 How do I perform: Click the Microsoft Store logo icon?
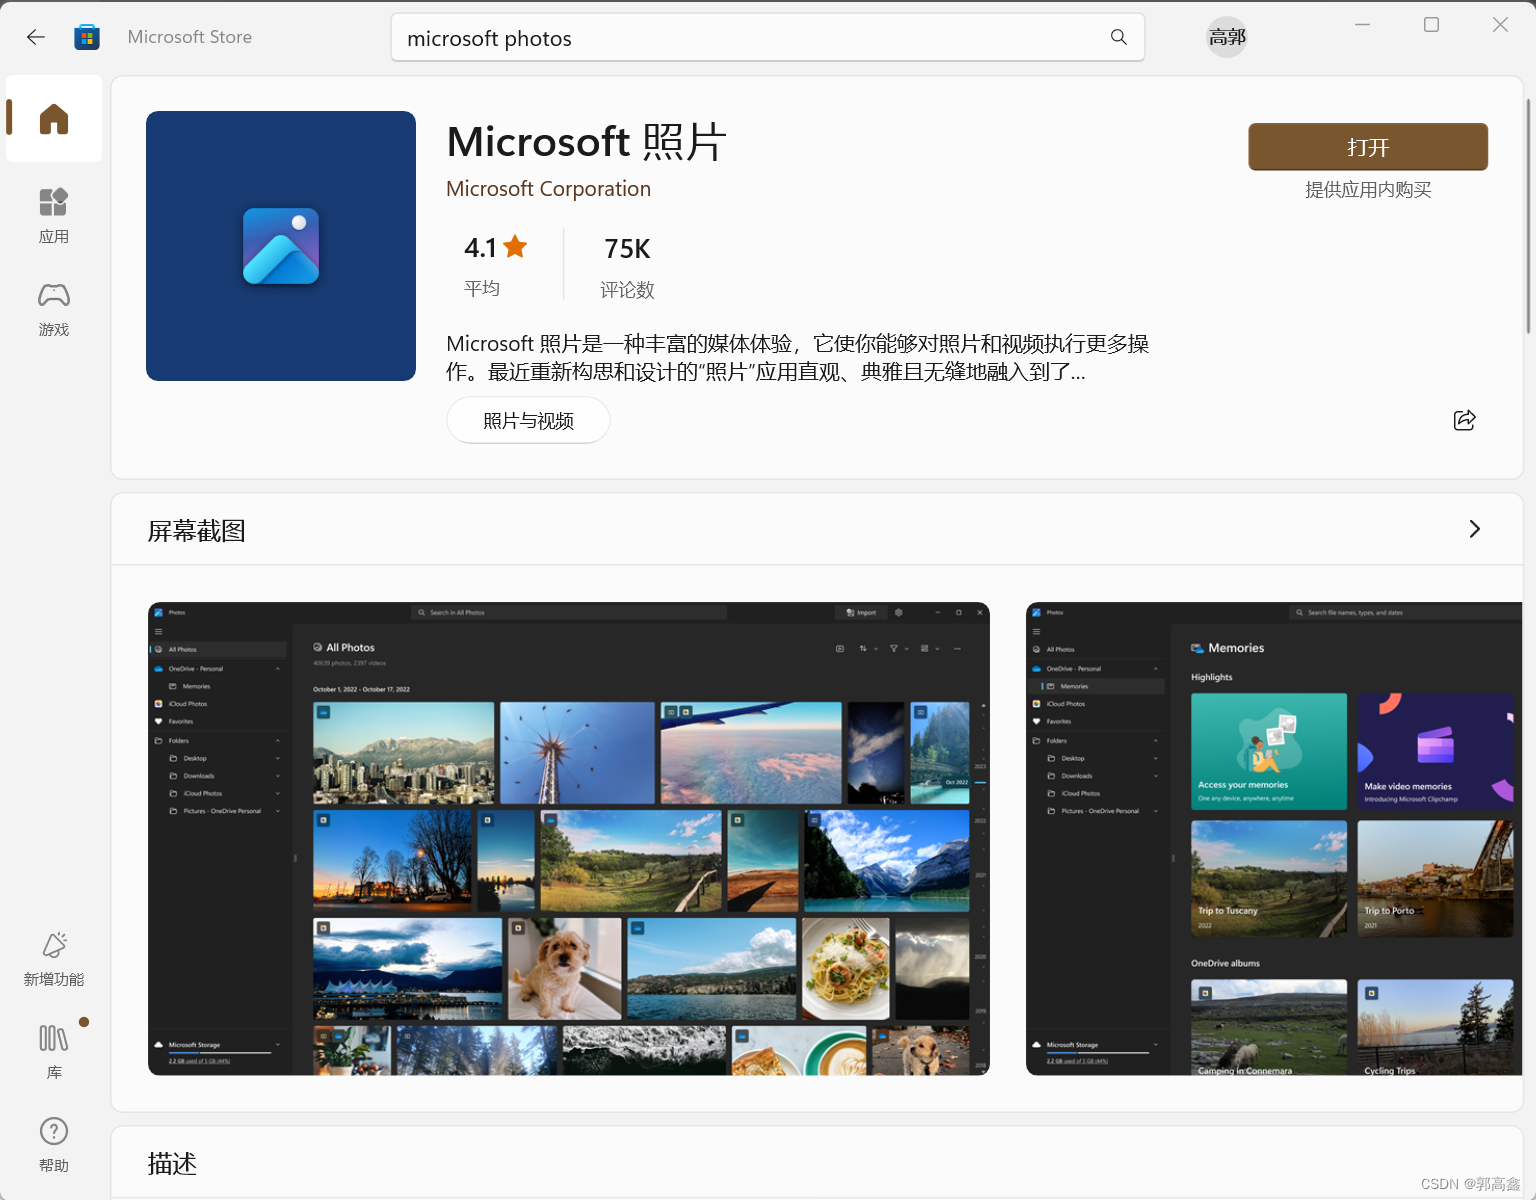tap(87, 37)
